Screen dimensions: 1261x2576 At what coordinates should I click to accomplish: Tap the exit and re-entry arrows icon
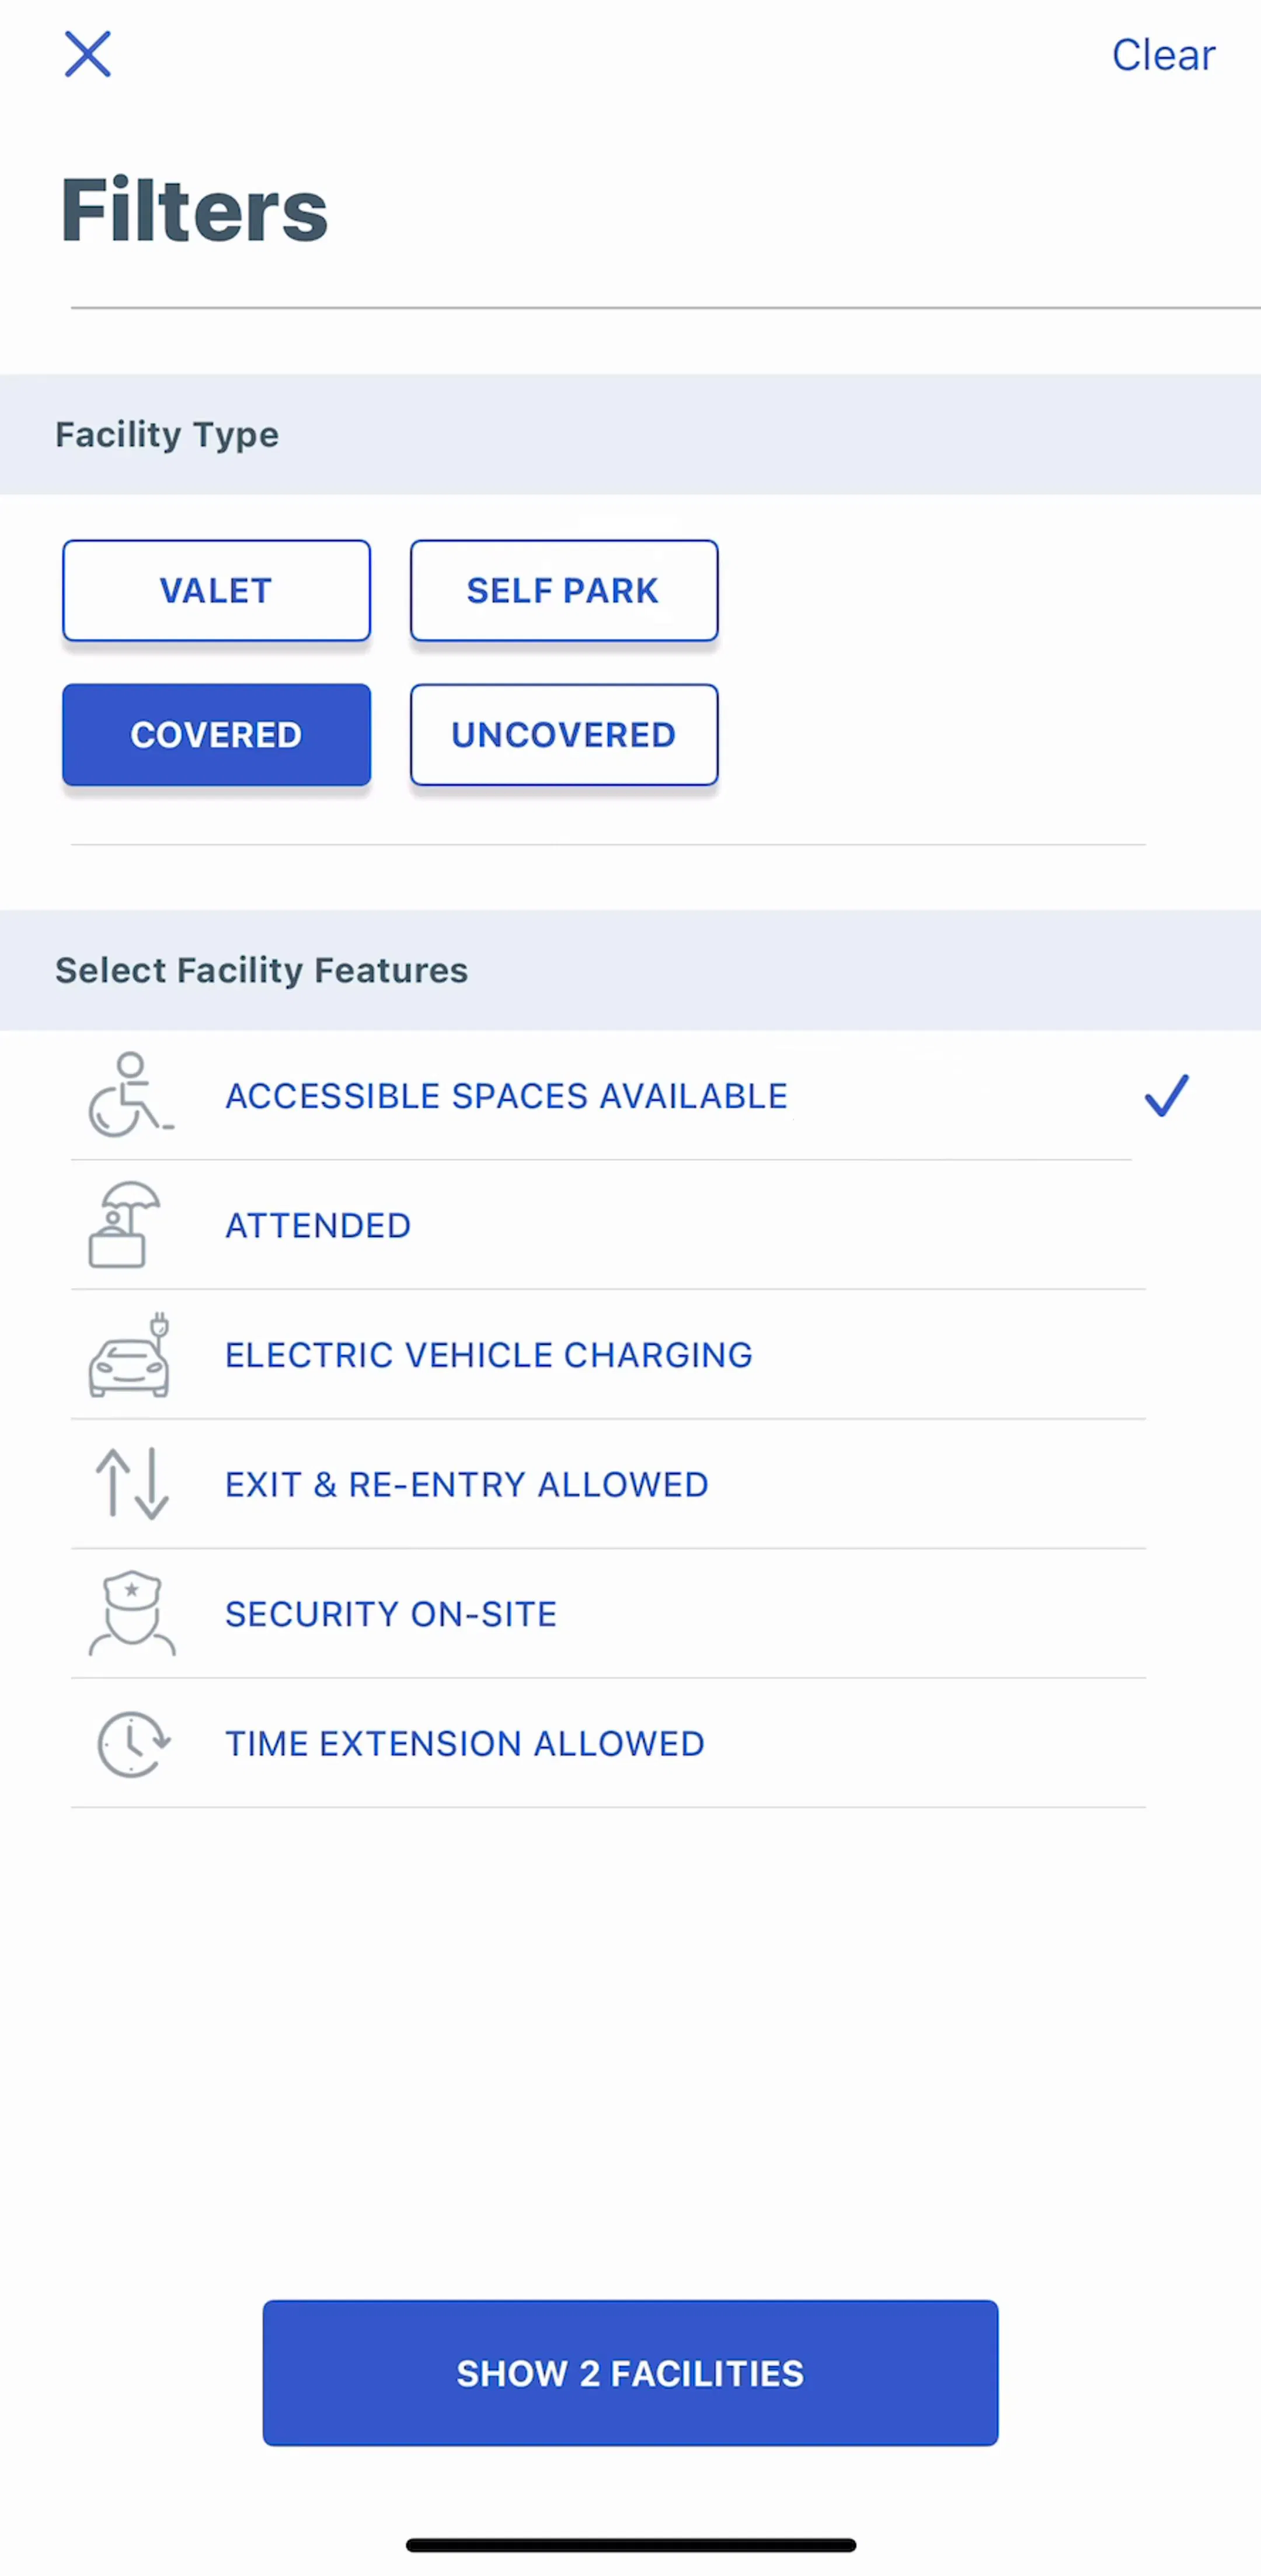tap(132, 1484)
